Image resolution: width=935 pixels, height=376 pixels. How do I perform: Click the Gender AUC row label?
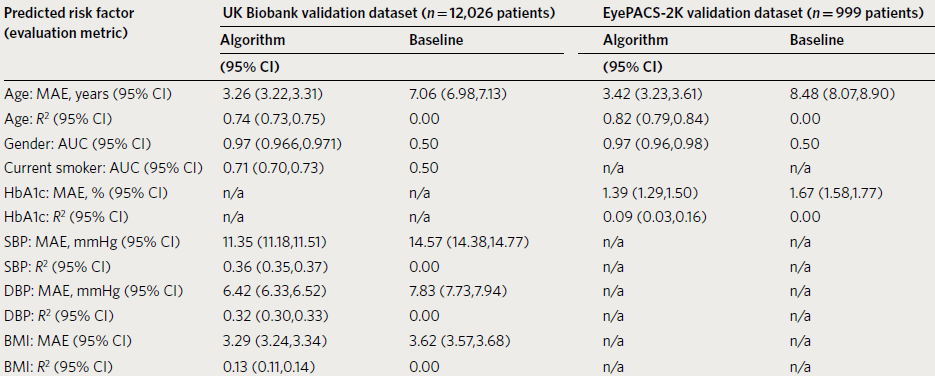click(77, 144)
